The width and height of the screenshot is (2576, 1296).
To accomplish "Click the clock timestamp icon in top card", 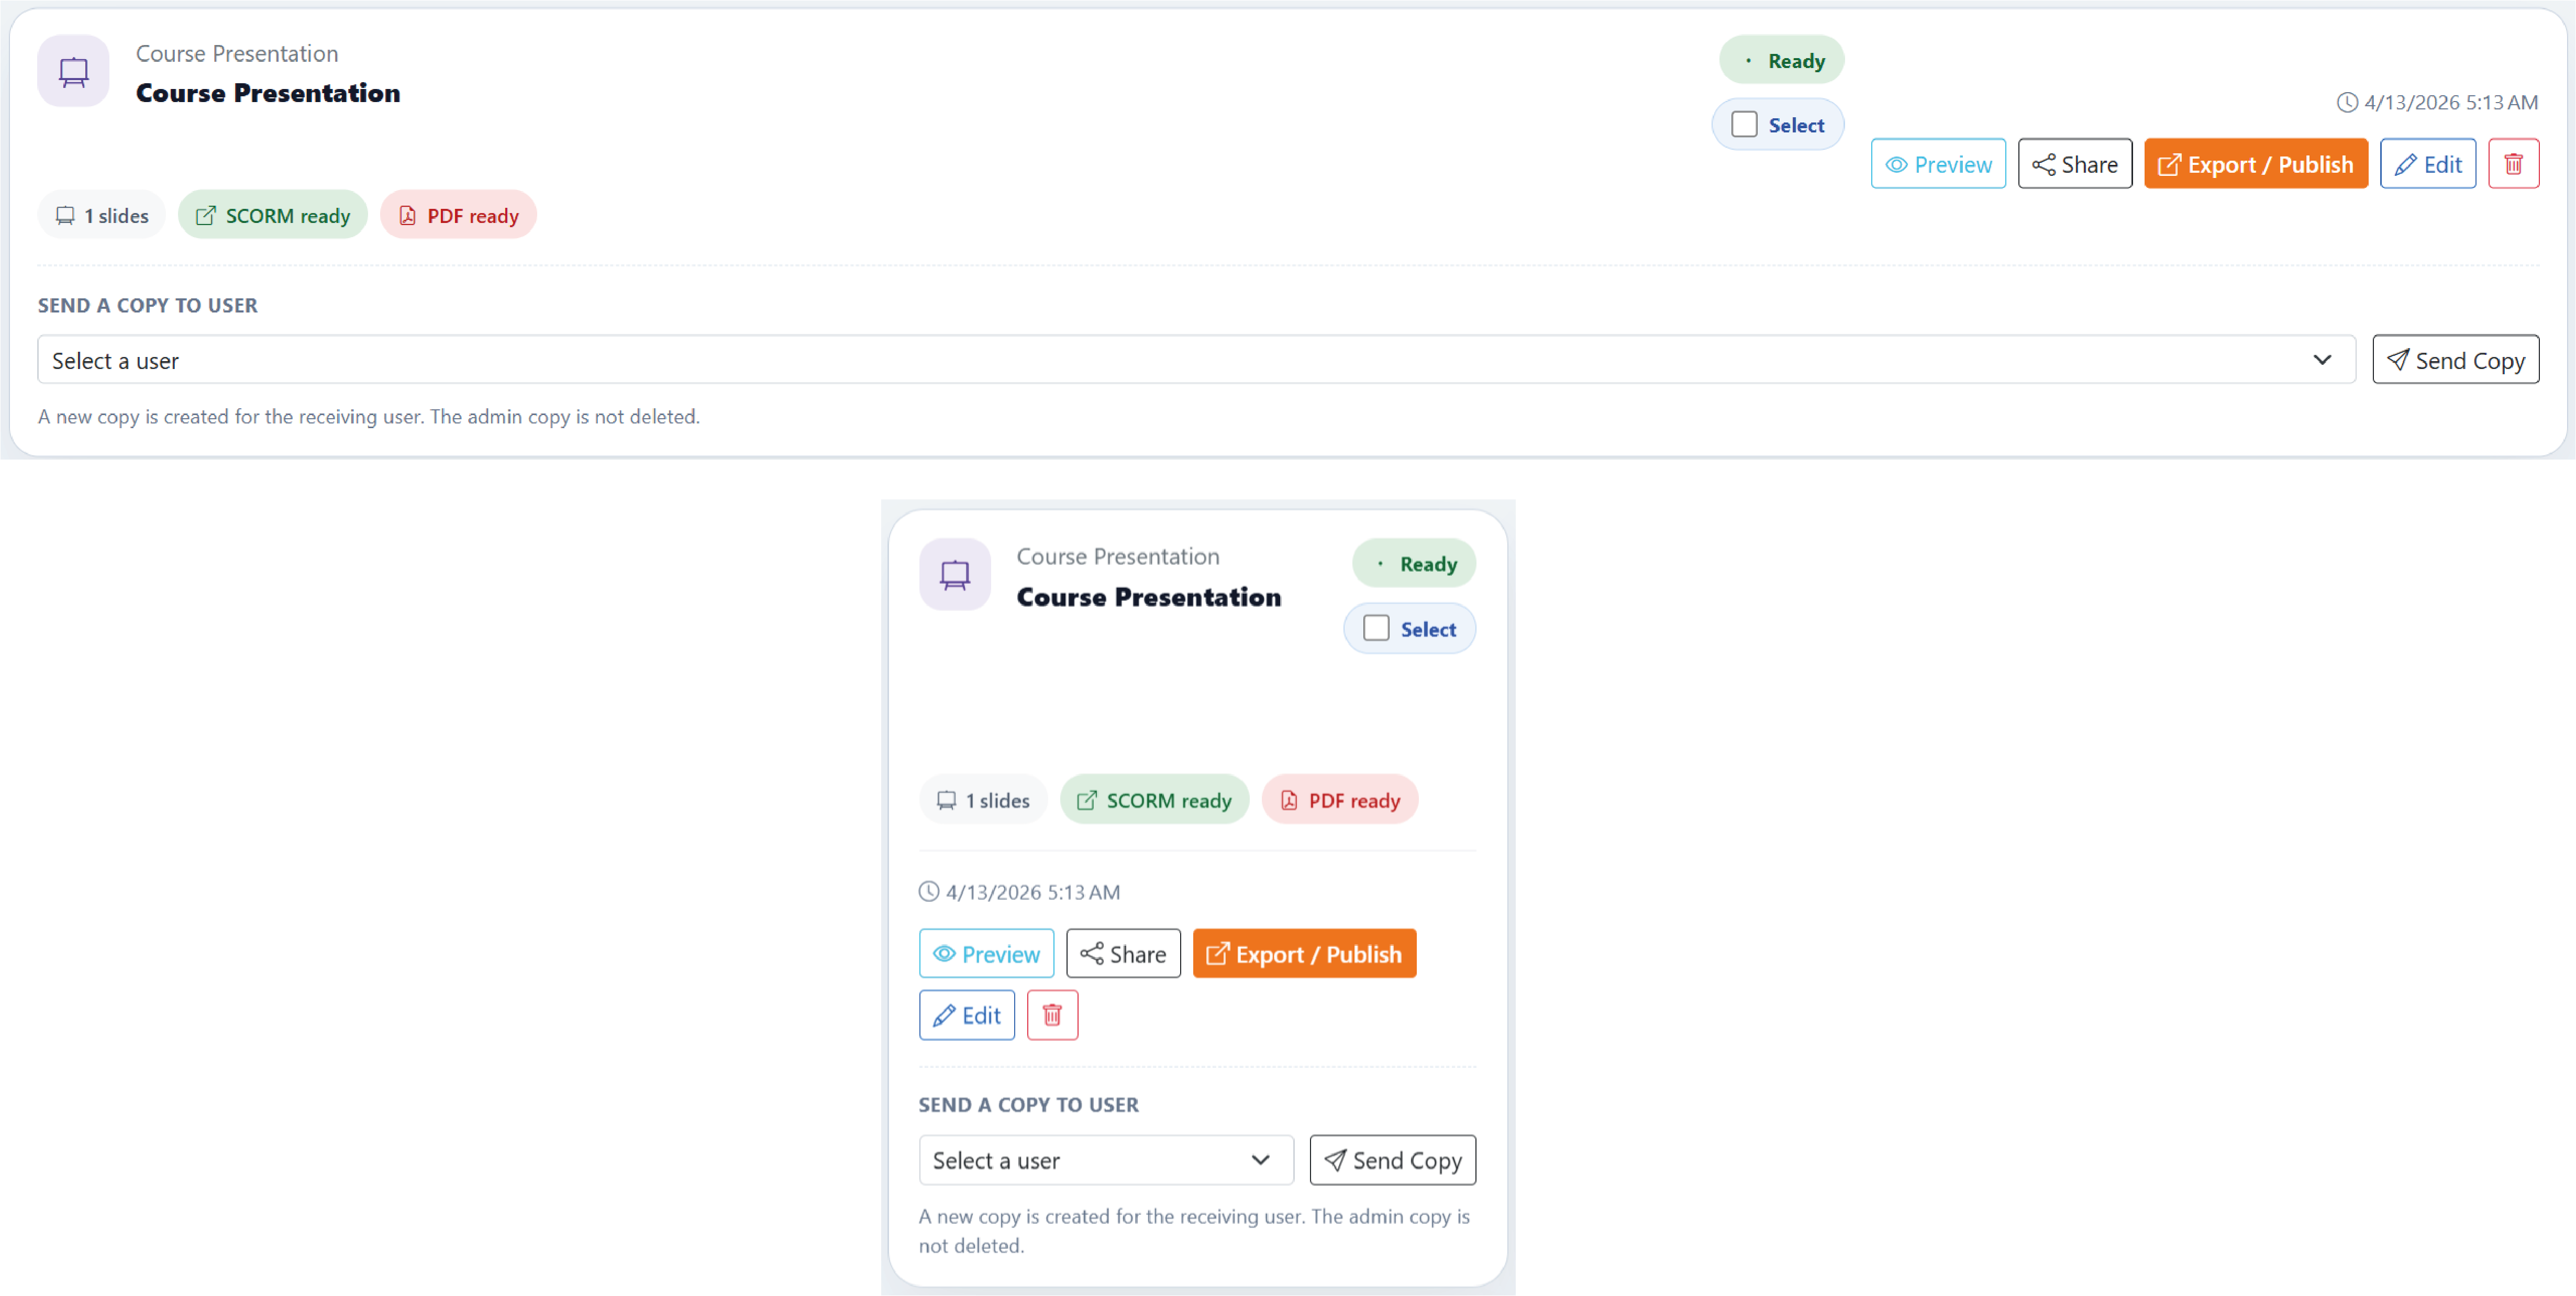I will click(2346, 102).
